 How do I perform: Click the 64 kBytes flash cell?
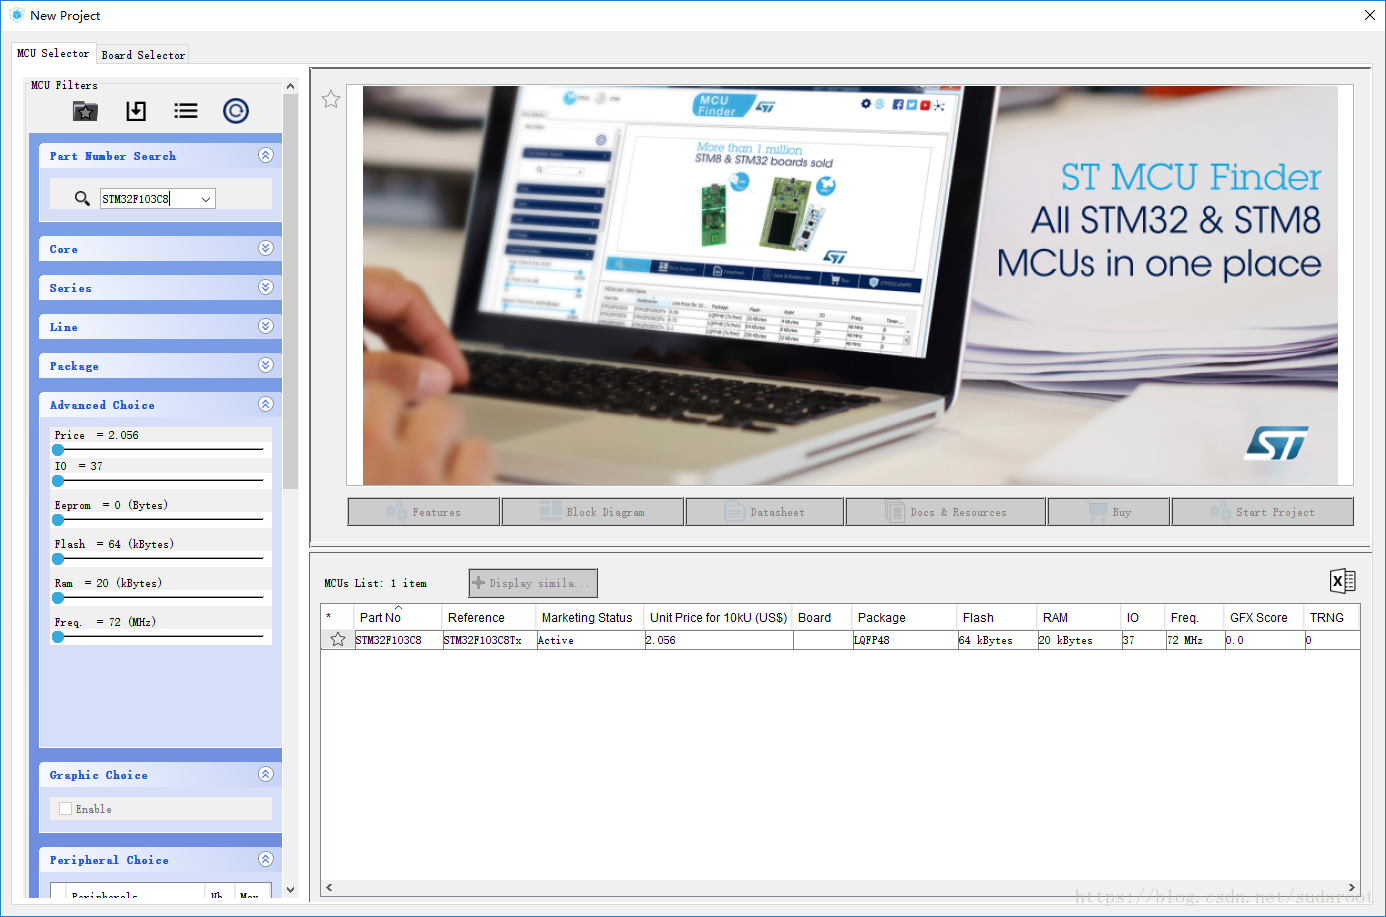(x=997, y=640)
